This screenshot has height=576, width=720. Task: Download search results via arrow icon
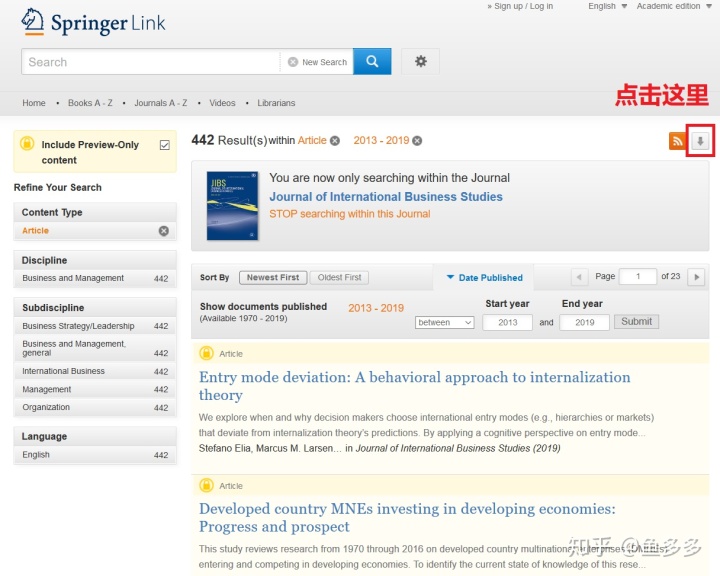(700, 141)
